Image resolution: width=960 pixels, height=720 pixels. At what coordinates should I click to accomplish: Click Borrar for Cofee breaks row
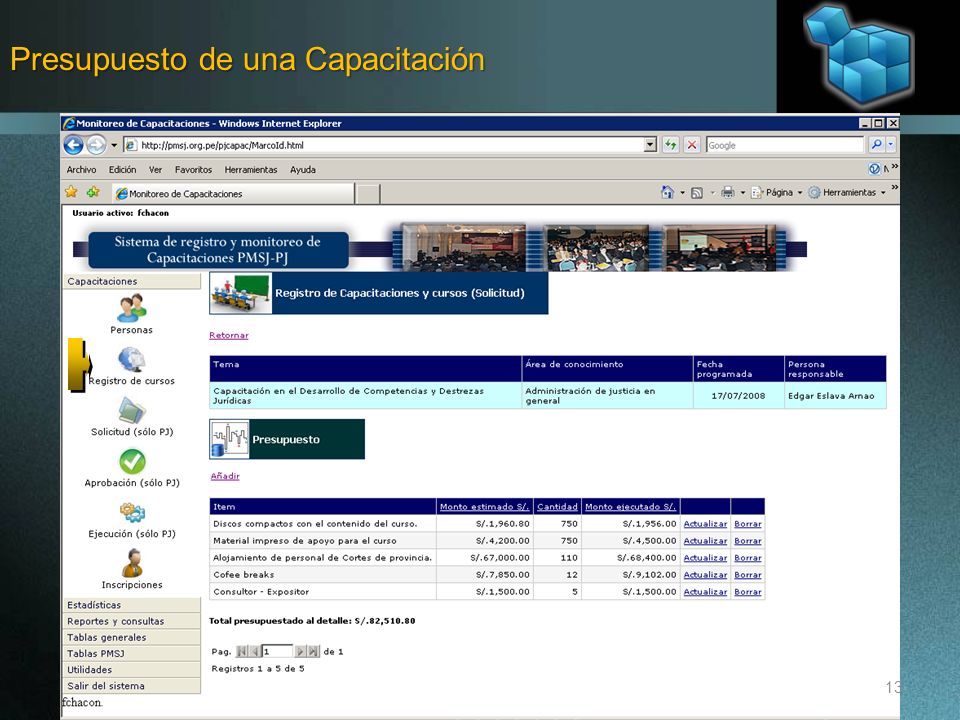point(748,575)
